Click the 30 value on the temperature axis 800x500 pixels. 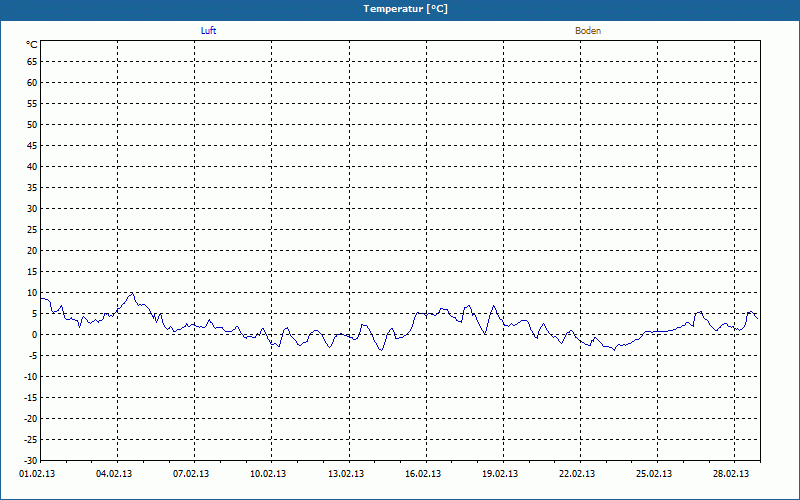pos(32,209)
